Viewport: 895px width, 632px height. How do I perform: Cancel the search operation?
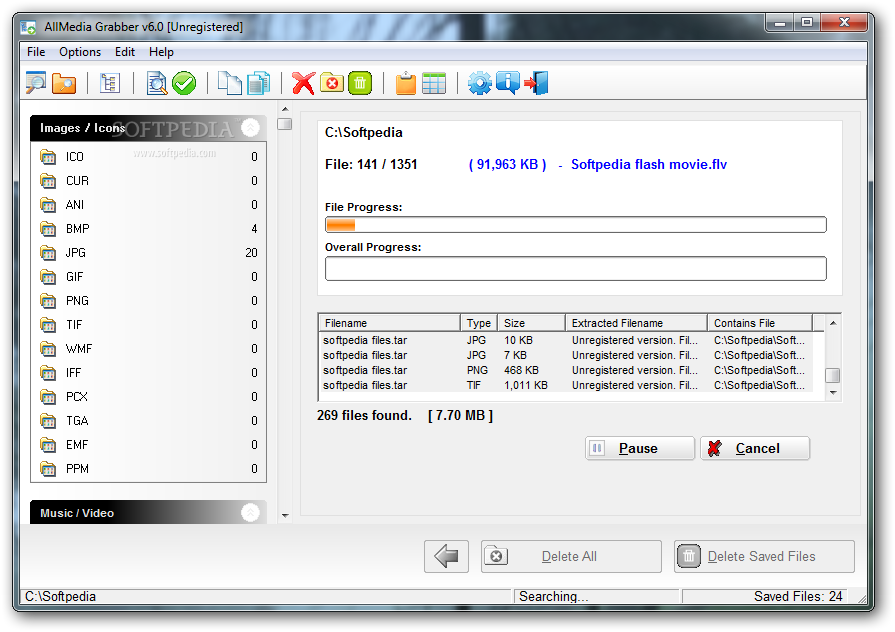(755, 448)
